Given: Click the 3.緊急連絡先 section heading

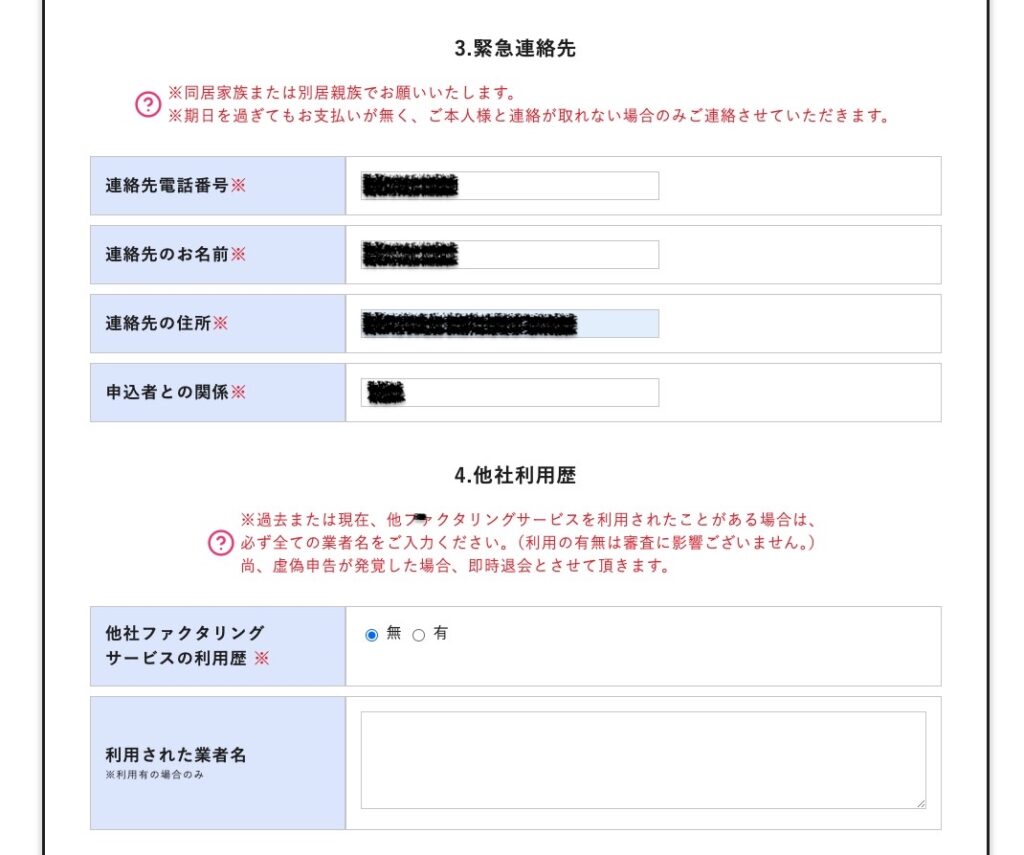Looking at the screenshot, I should (515, 48).
